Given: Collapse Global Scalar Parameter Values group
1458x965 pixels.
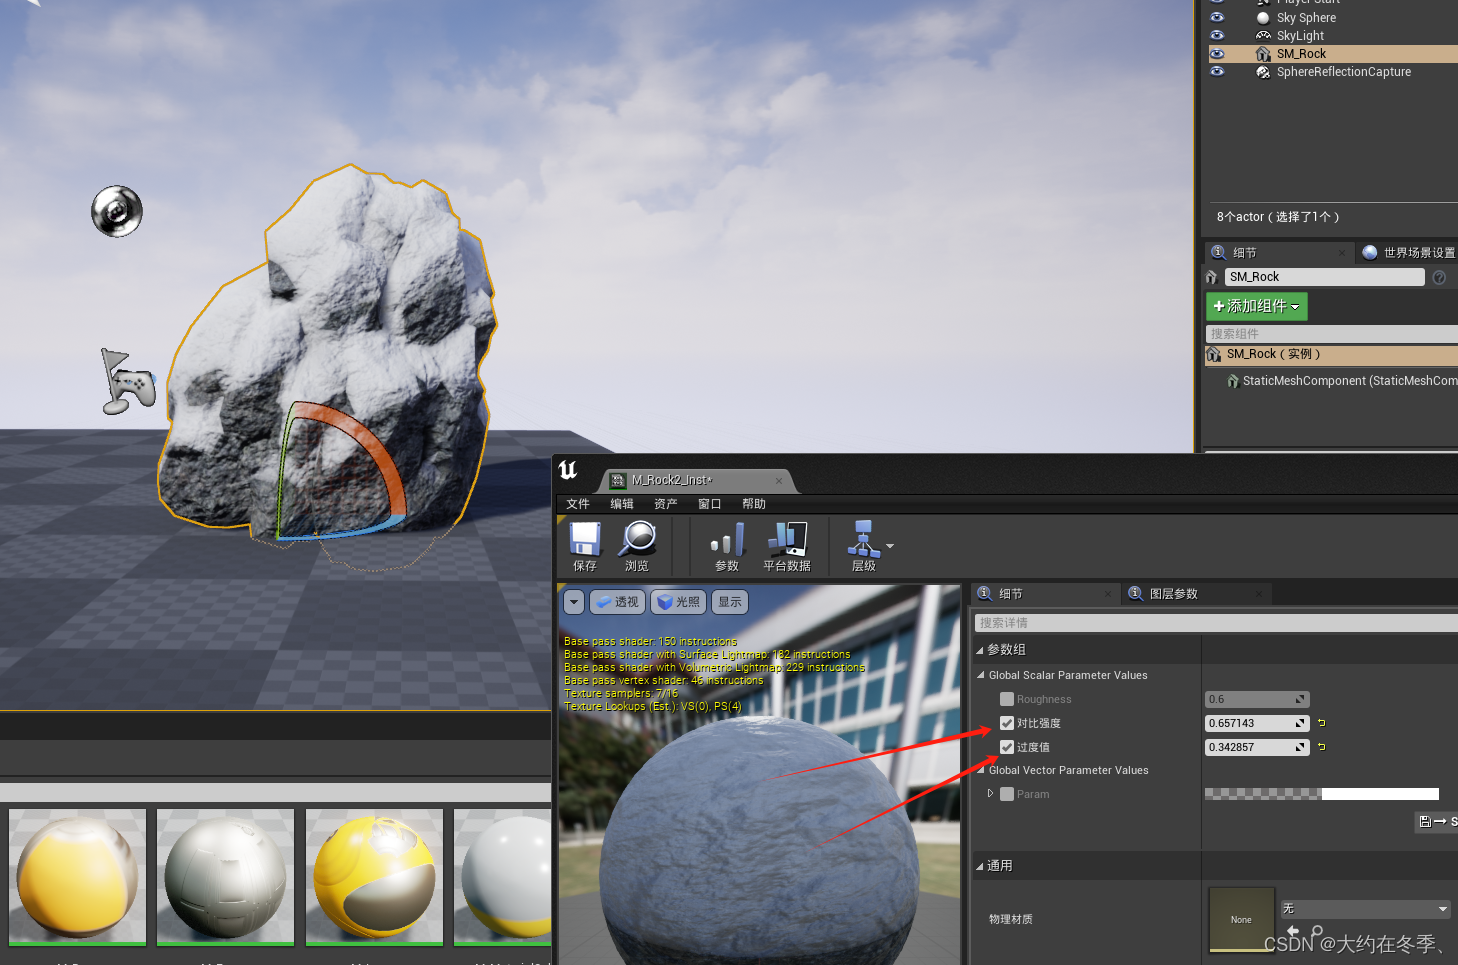Looking at the screenshot, I should click(981, 675).
